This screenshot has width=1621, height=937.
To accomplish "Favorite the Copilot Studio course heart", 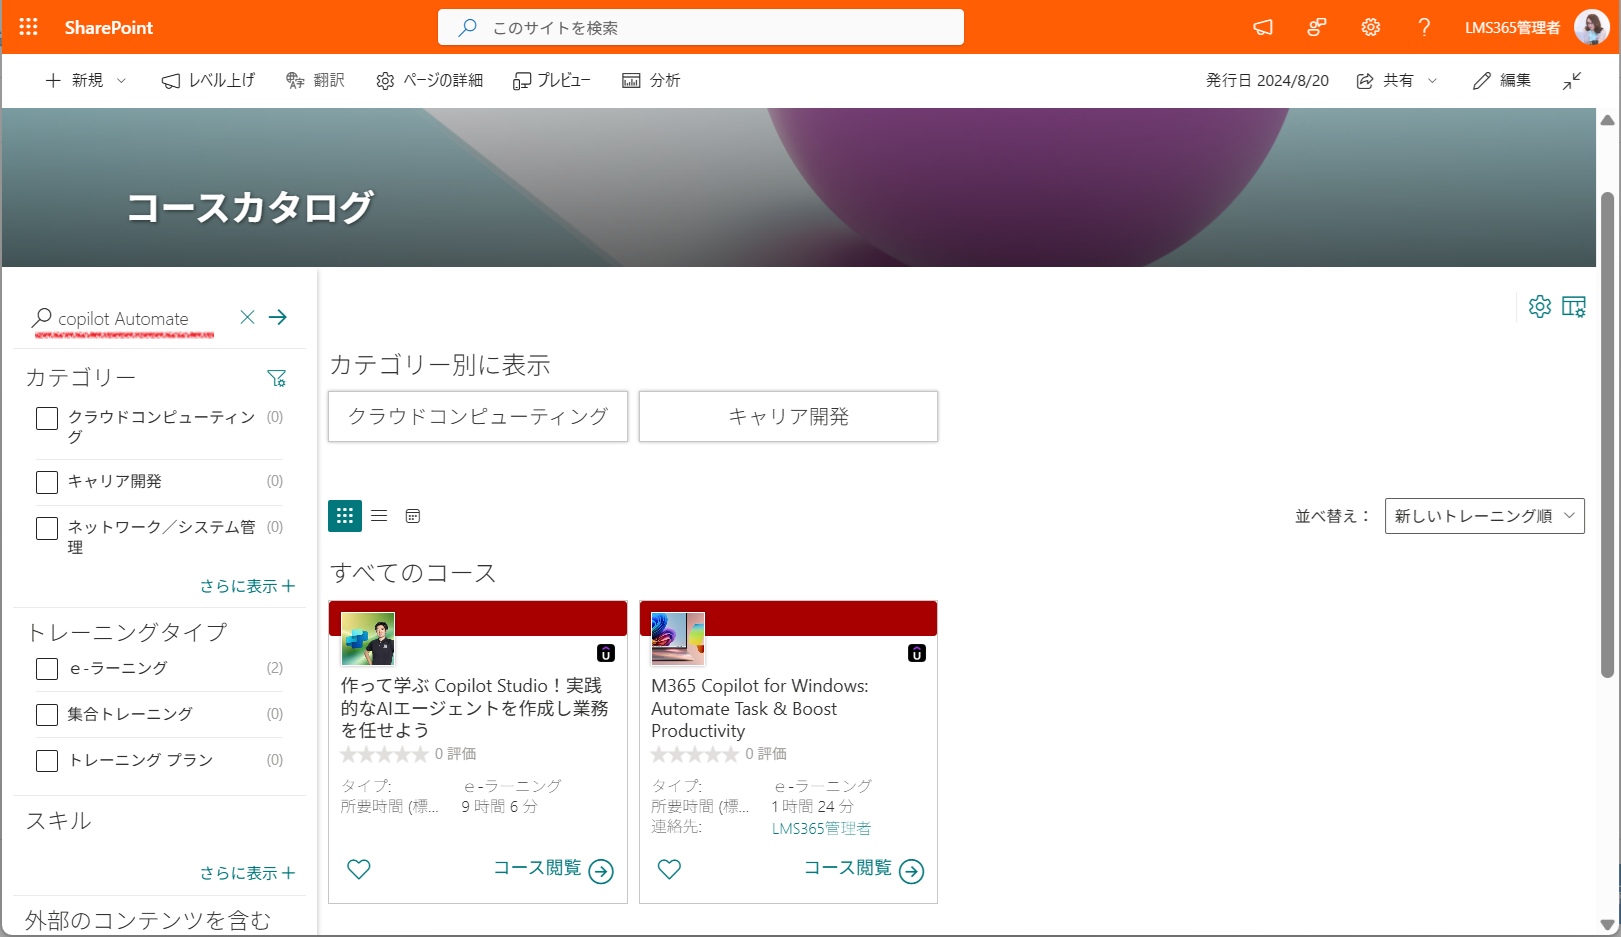I will click(x=359, y=869).
